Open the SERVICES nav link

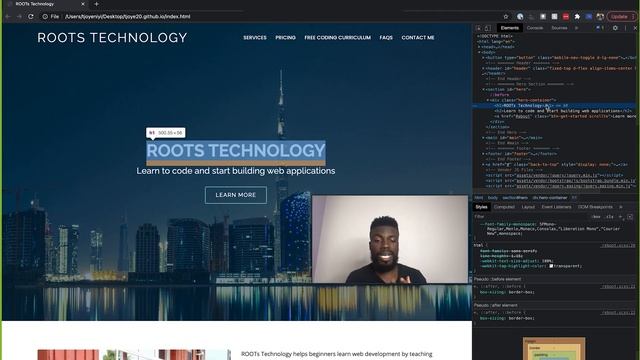255,38
